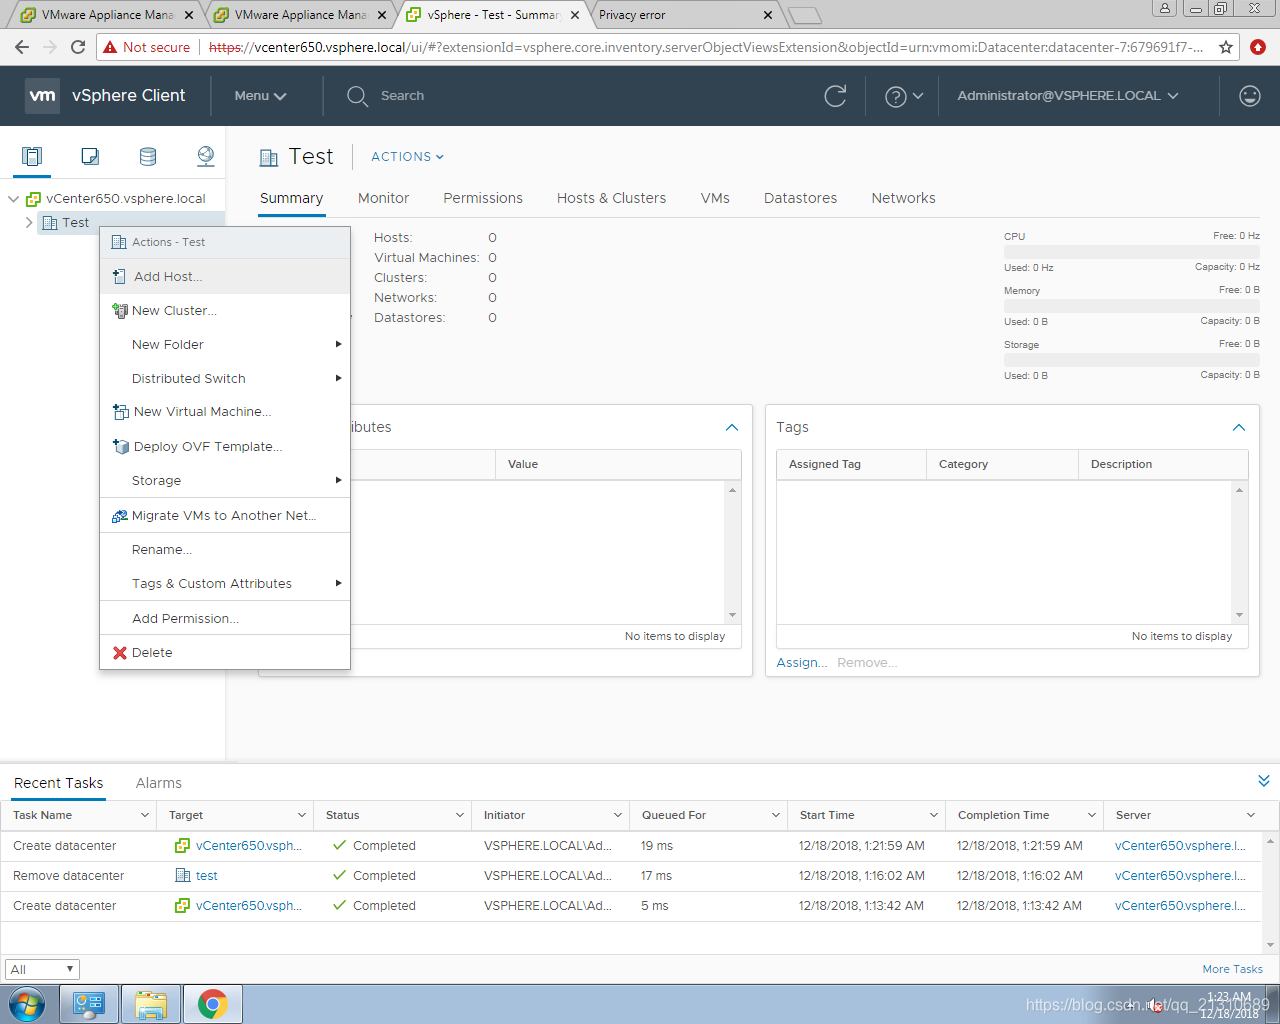Click the Test datacenter icon beside title
The image size is (1280, 1024).
point(268,157)
